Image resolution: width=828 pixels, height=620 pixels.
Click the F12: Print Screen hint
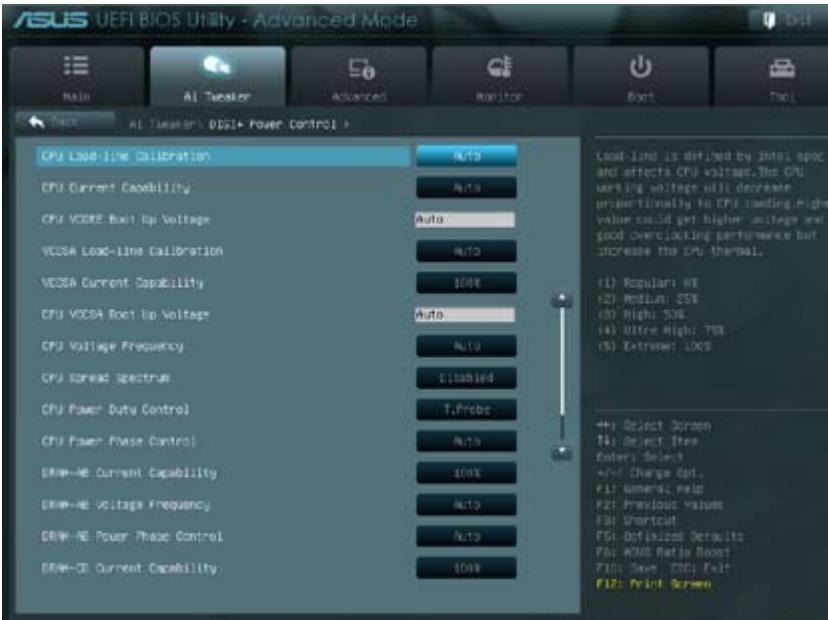tap(654, 584)
